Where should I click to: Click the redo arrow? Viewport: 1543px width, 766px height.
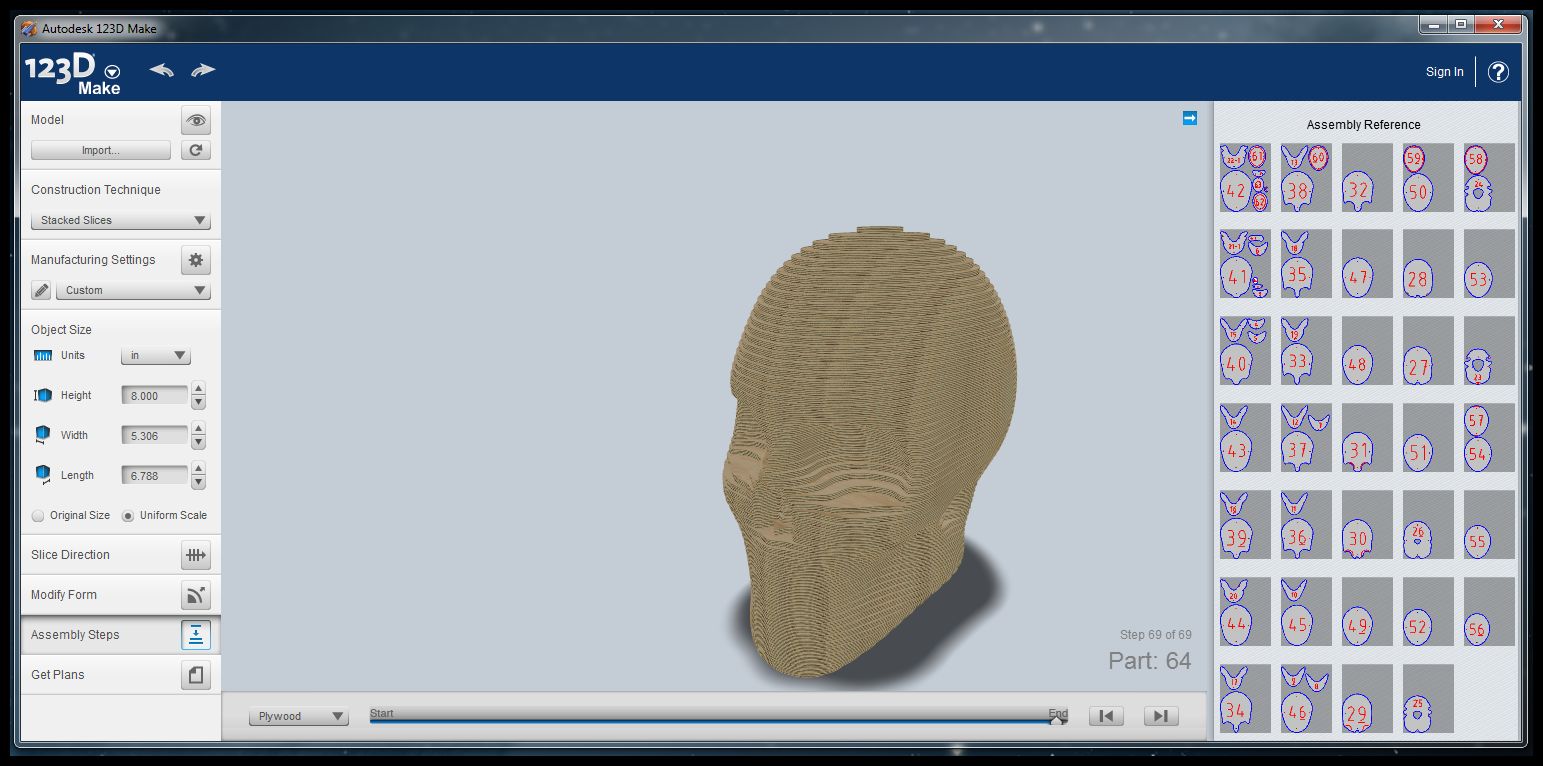(x=203, y=70)
